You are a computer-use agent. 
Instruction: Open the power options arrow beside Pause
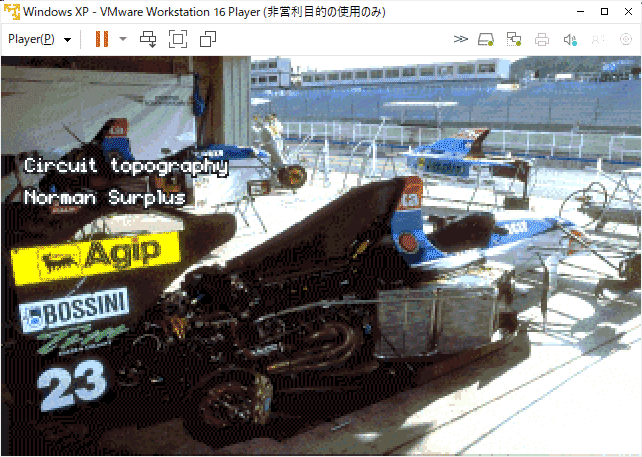click(123, 40)
